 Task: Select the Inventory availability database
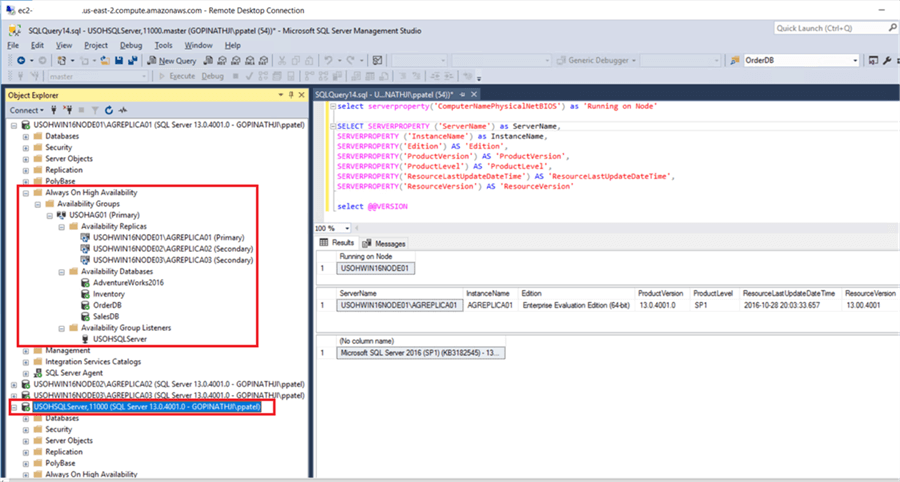click(x=108, y=294)
